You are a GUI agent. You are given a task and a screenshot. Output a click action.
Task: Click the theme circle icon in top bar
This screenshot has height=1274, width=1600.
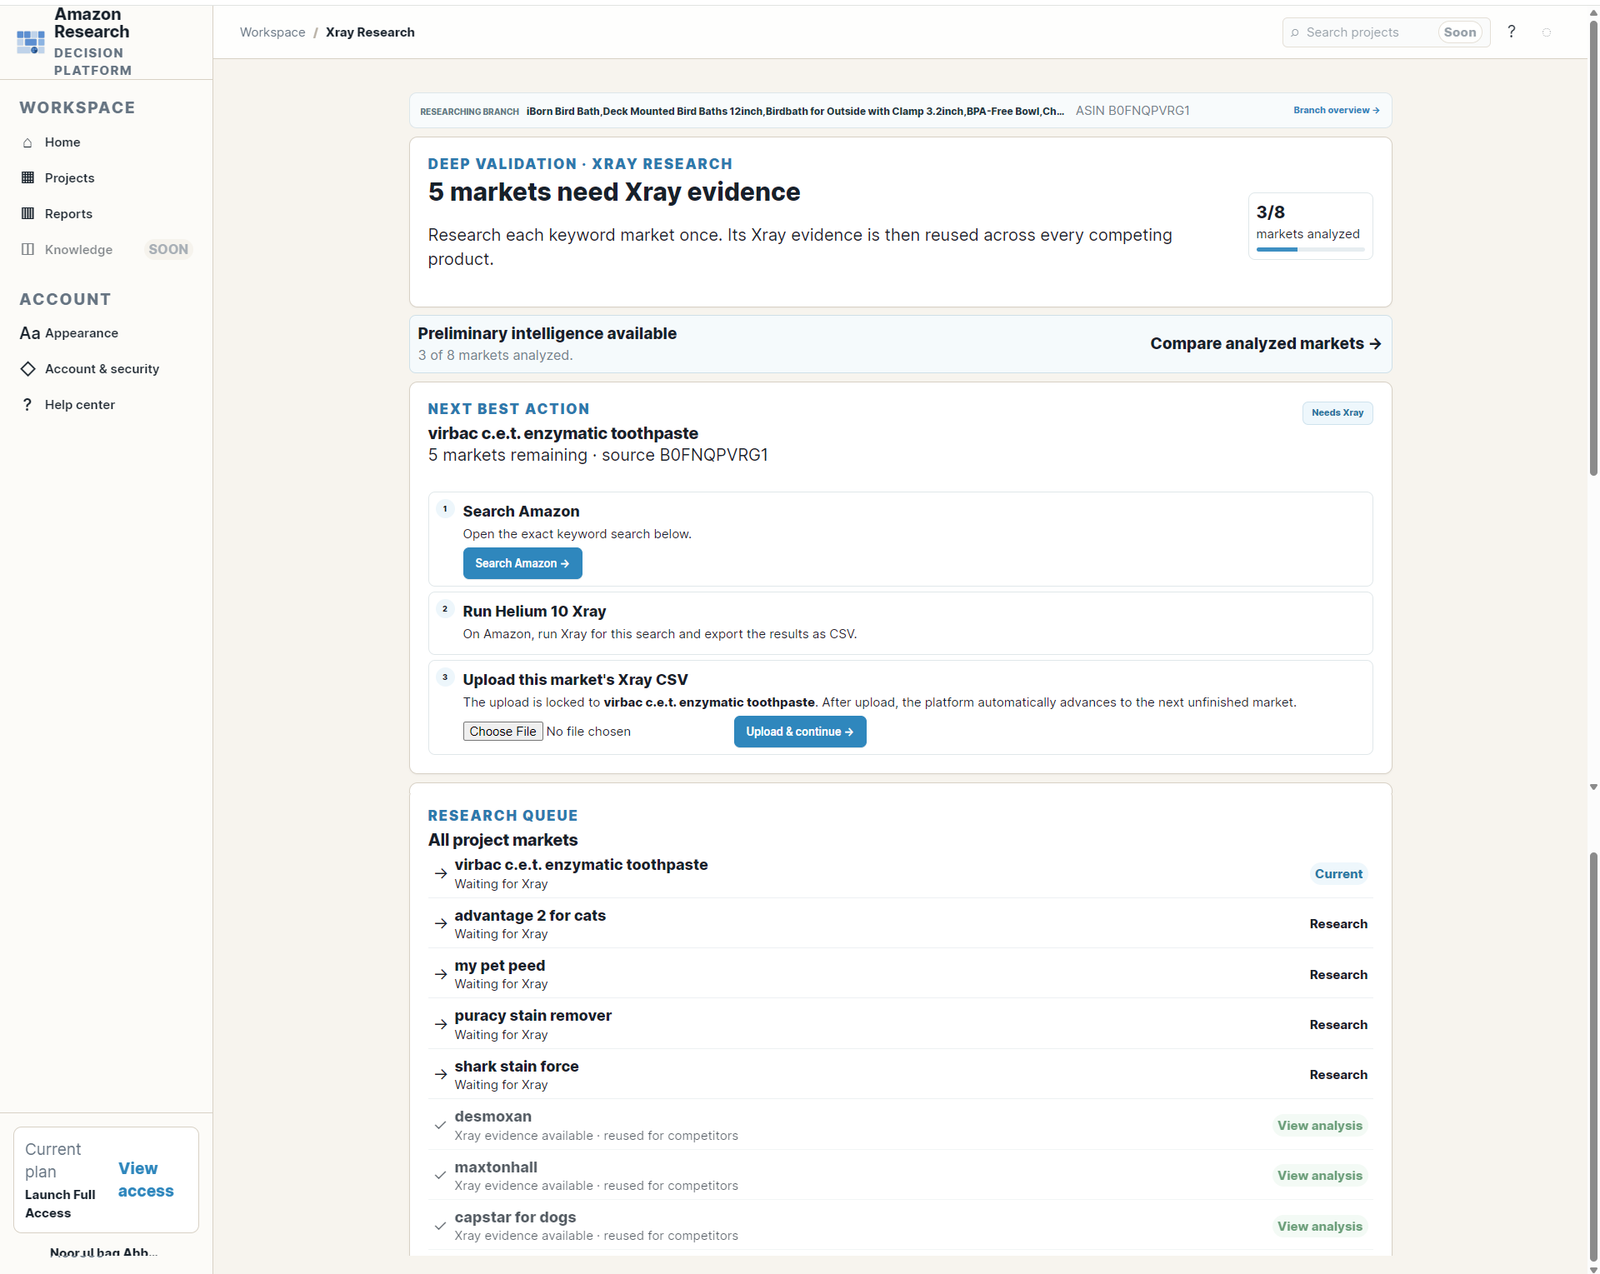1546,33
